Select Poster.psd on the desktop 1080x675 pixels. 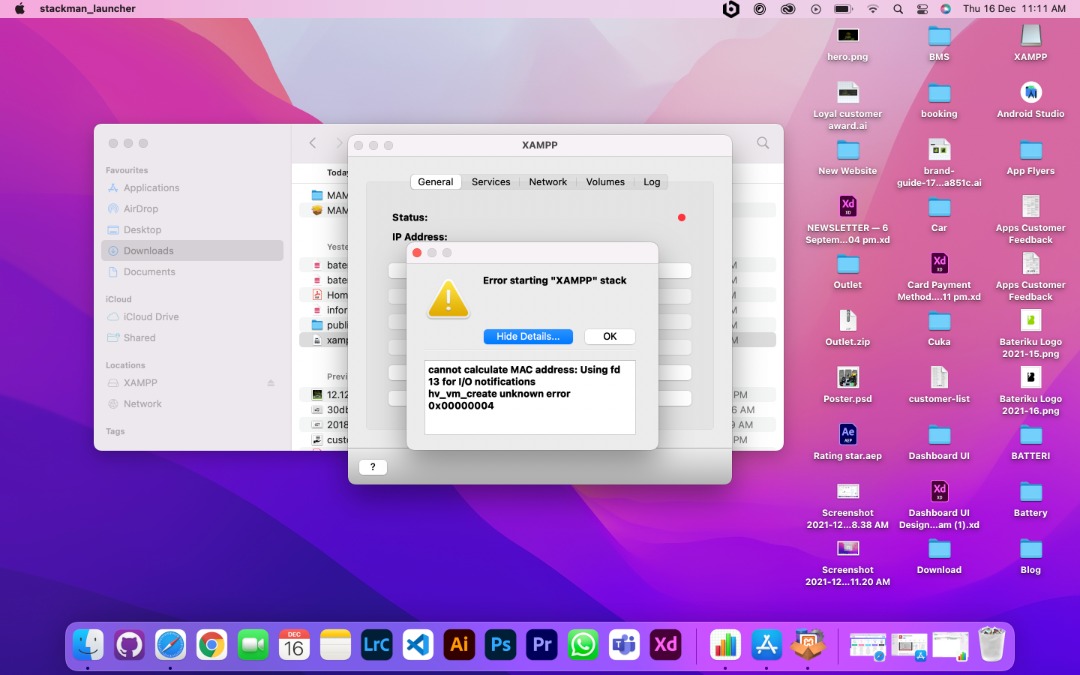(847, 386)
